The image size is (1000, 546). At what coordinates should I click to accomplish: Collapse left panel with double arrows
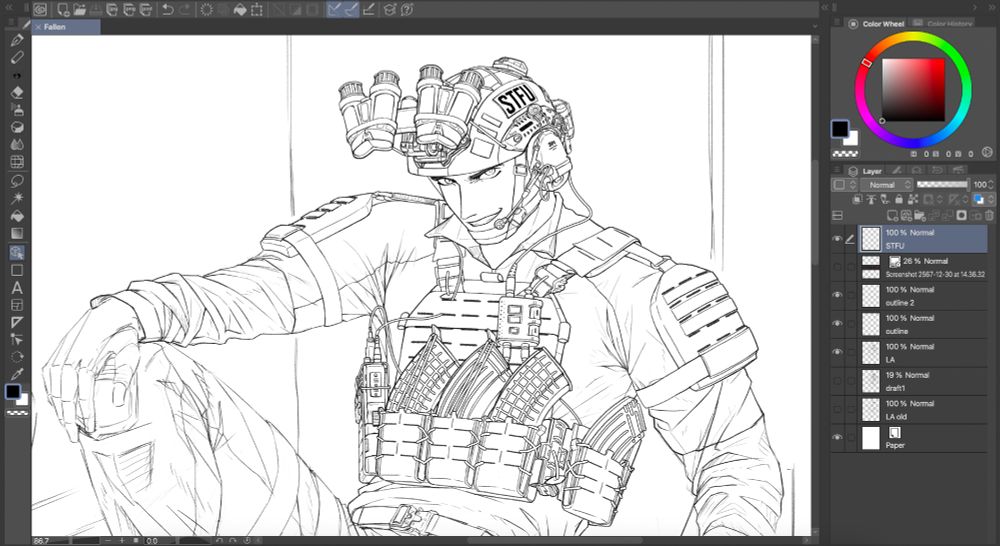[9, 7]
